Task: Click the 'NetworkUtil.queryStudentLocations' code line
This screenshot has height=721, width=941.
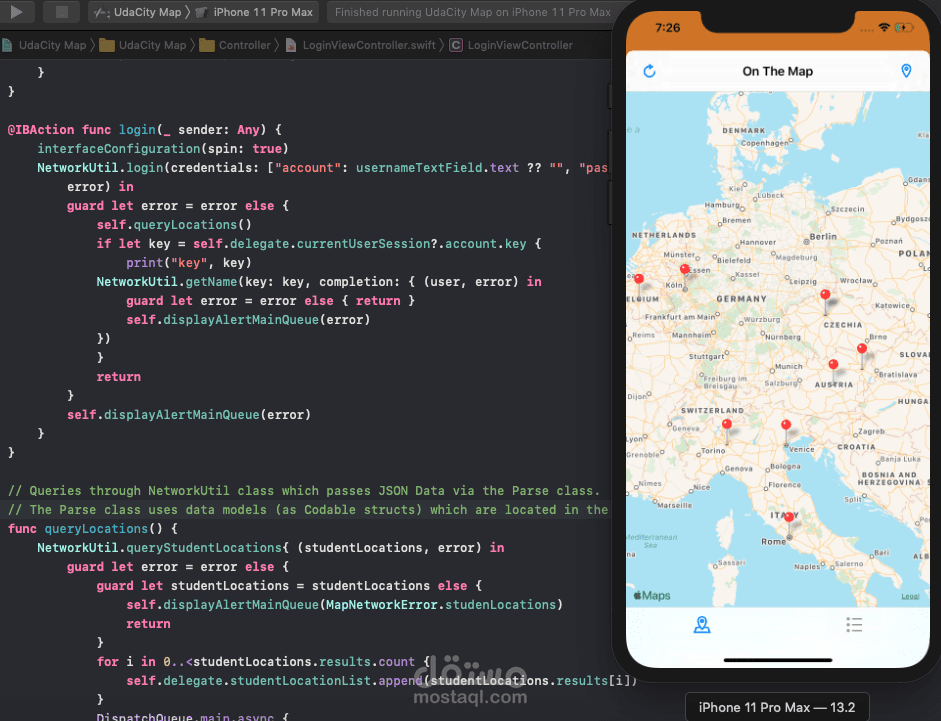Action: [x=270, y=548]
